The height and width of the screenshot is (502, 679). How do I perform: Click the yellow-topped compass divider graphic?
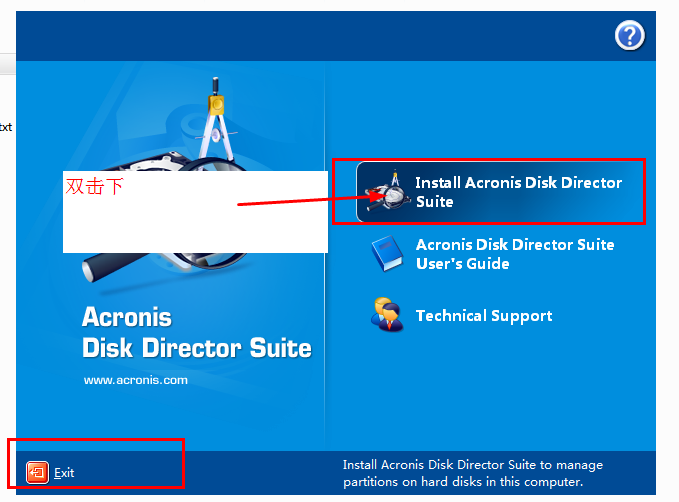point(216,119)
